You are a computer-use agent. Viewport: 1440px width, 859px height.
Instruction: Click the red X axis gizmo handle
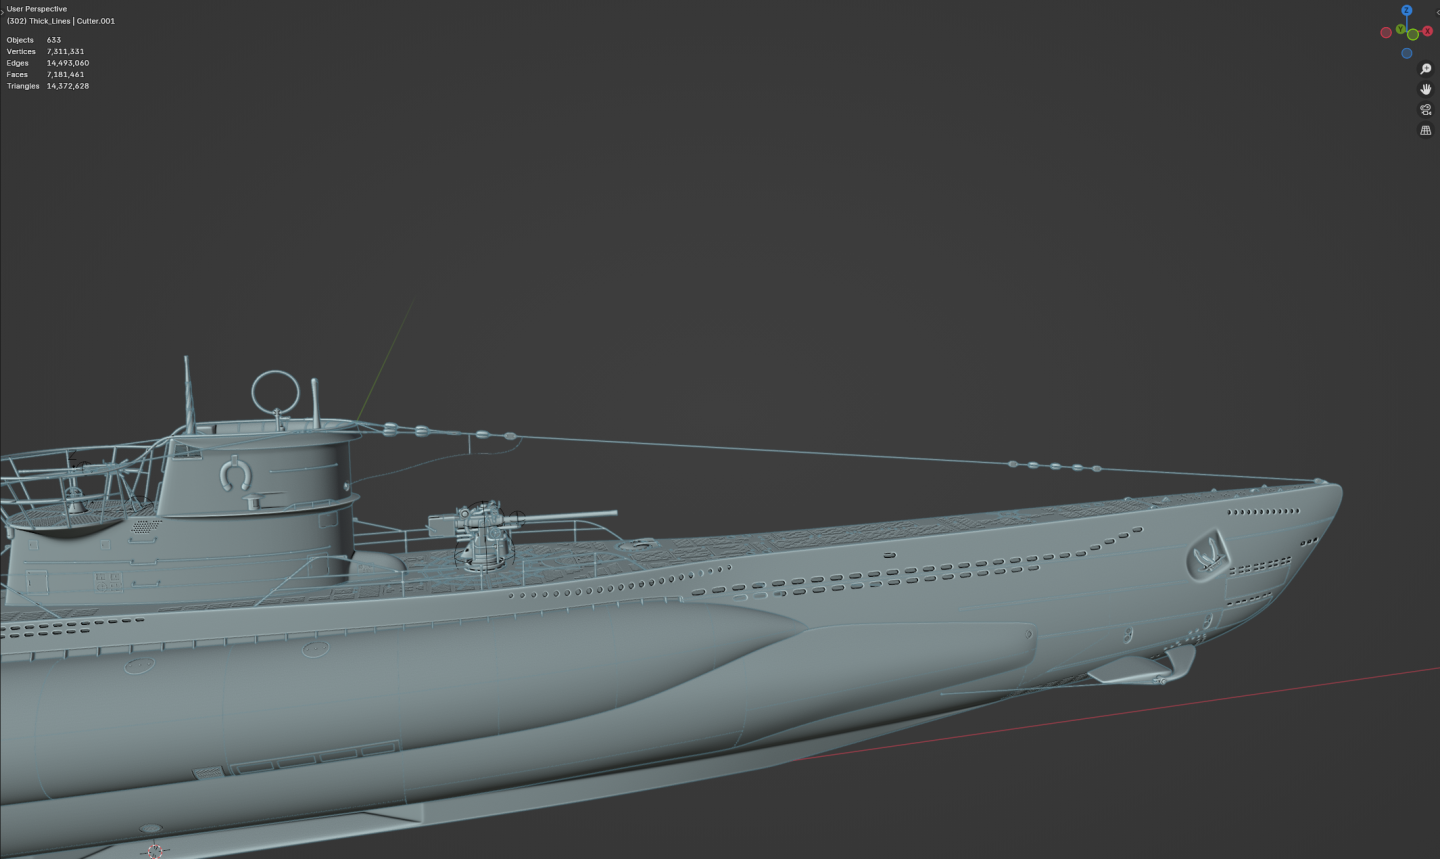[x=1427, y=32]
